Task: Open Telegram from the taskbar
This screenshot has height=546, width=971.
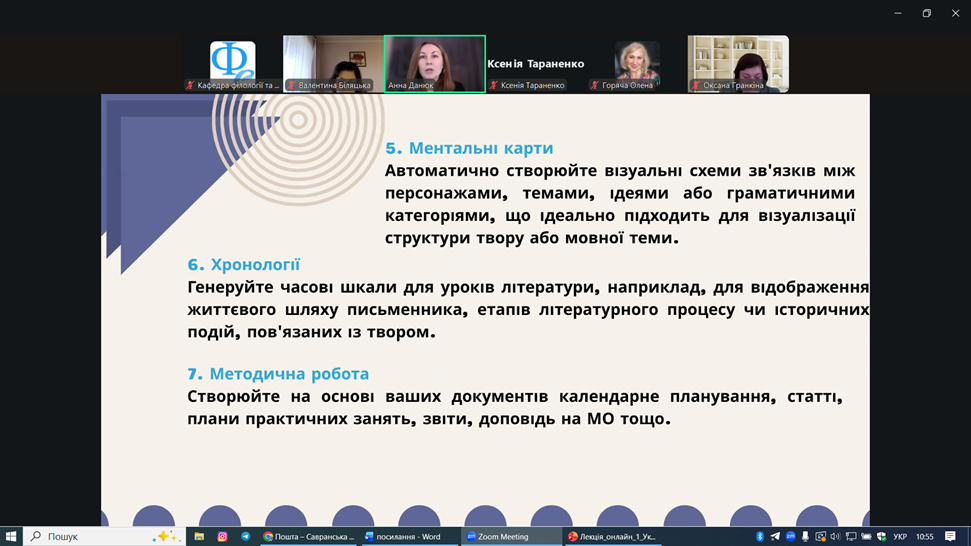Action: pos(245,537)
